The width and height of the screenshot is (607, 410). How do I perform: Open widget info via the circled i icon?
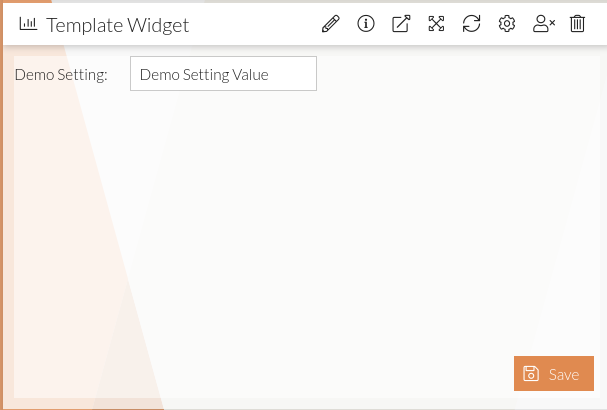coord(366,24)
